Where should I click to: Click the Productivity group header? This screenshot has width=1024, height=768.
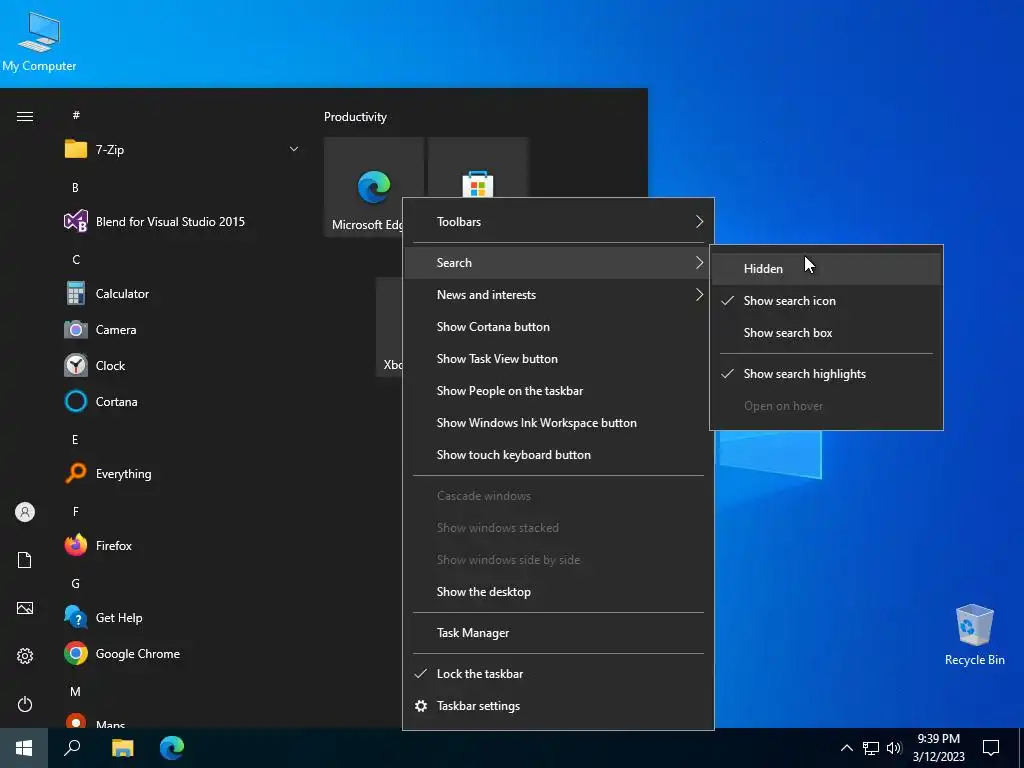click(355, 118)
